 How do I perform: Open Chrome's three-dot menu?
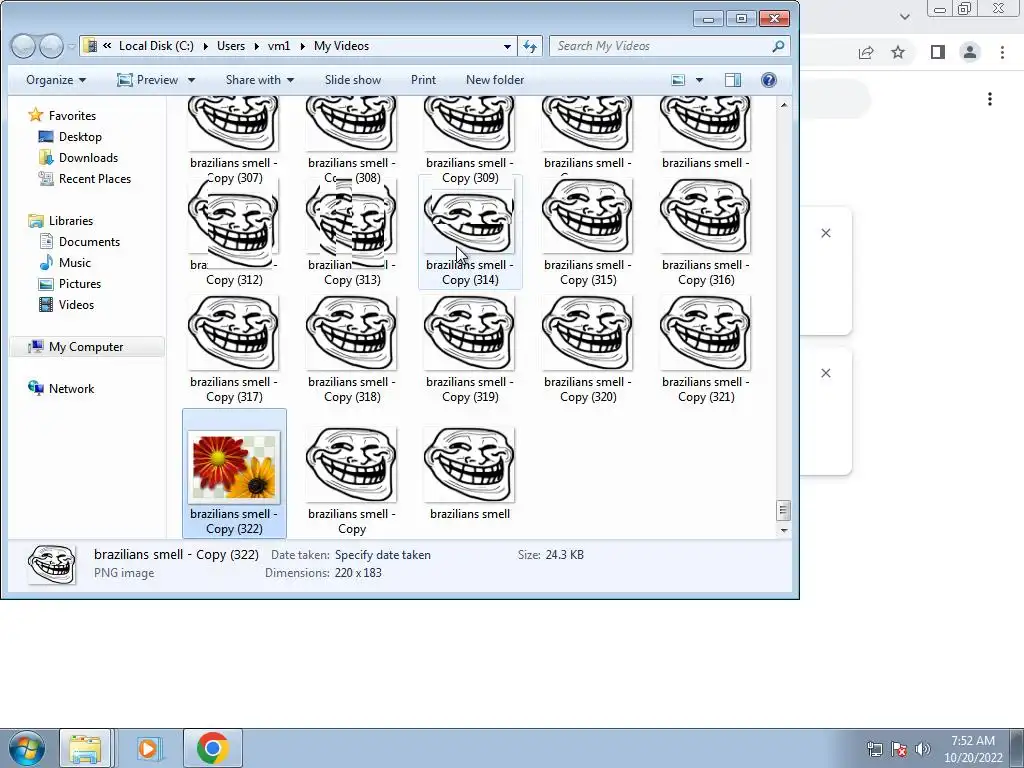click(1002, 52)
